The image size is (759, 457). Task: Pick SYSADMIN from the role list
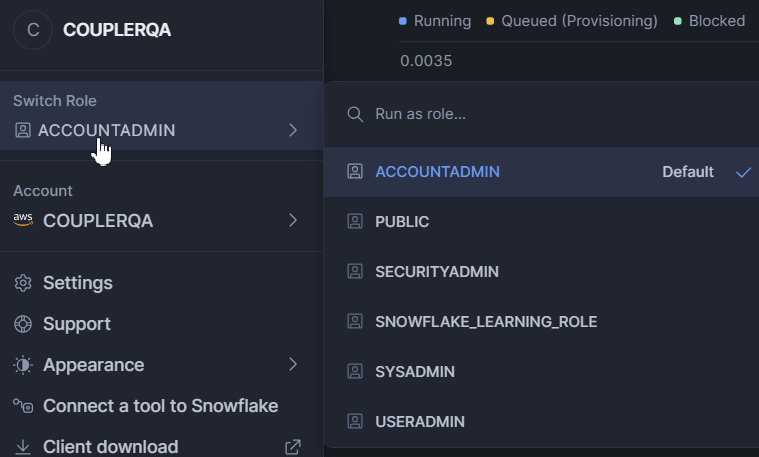pyautogui.click(x=414, y=372)
